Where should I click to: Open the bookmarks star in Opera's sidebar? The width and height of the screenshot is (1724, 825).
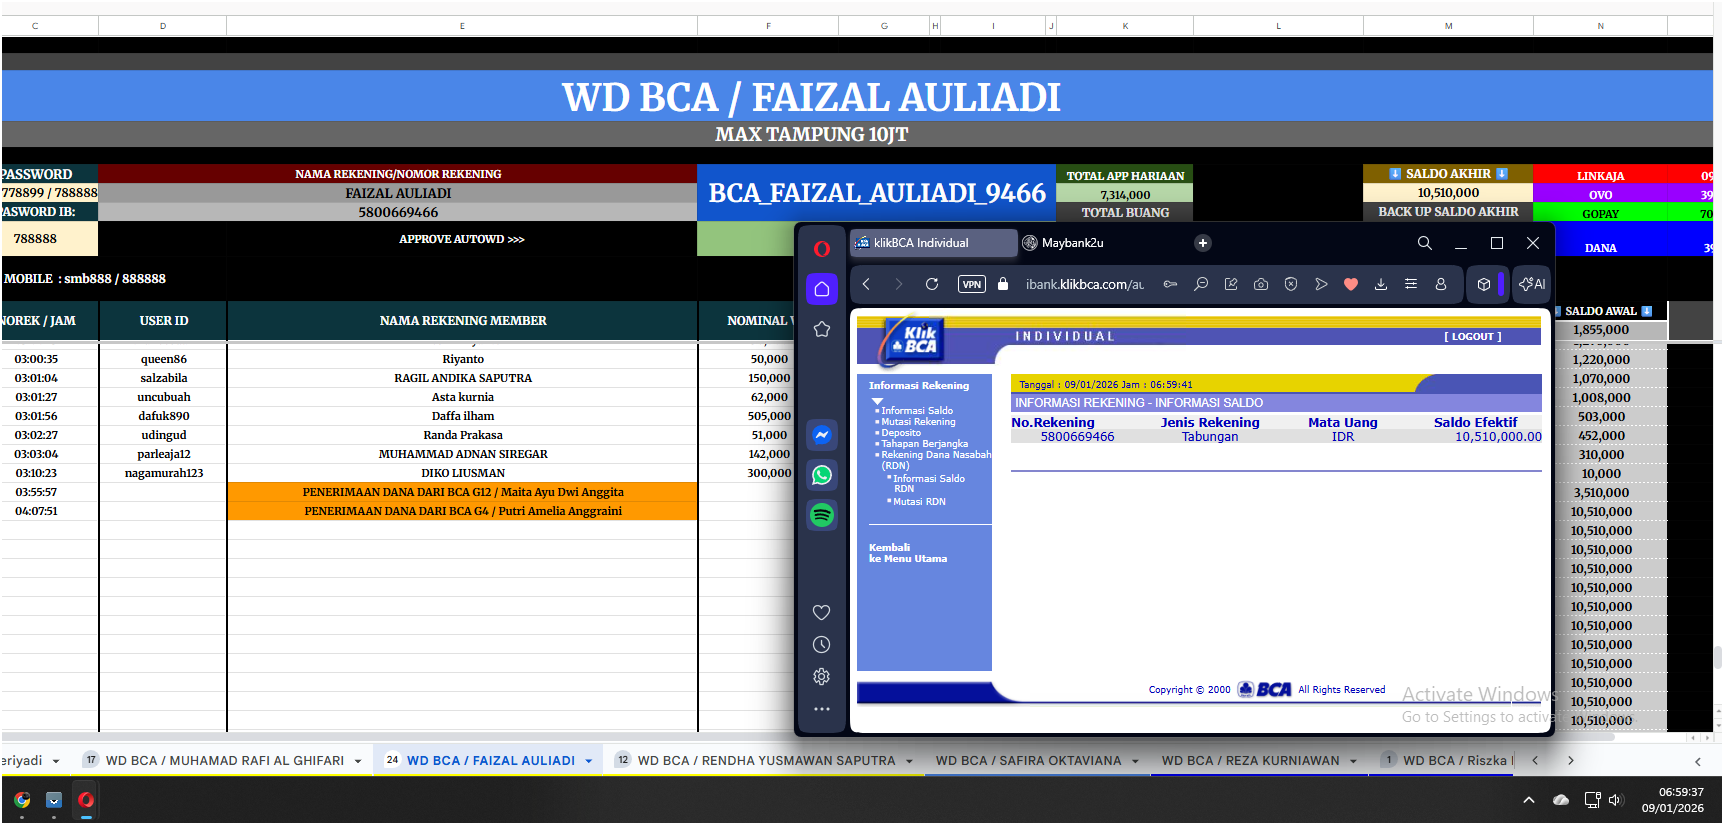pyautogui.click(x=822, y=329)
